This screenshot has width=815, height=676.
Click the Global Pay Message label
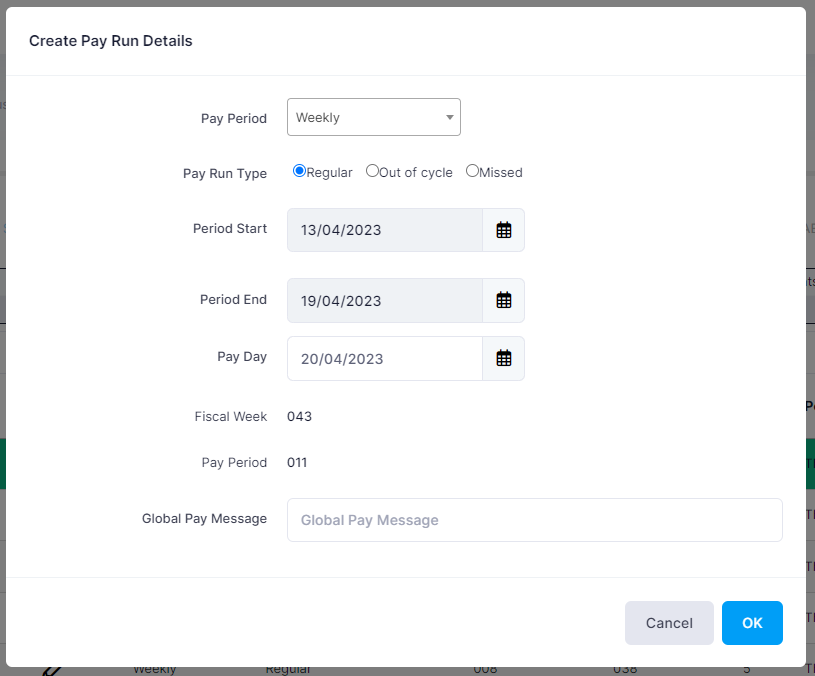point(204,518)
